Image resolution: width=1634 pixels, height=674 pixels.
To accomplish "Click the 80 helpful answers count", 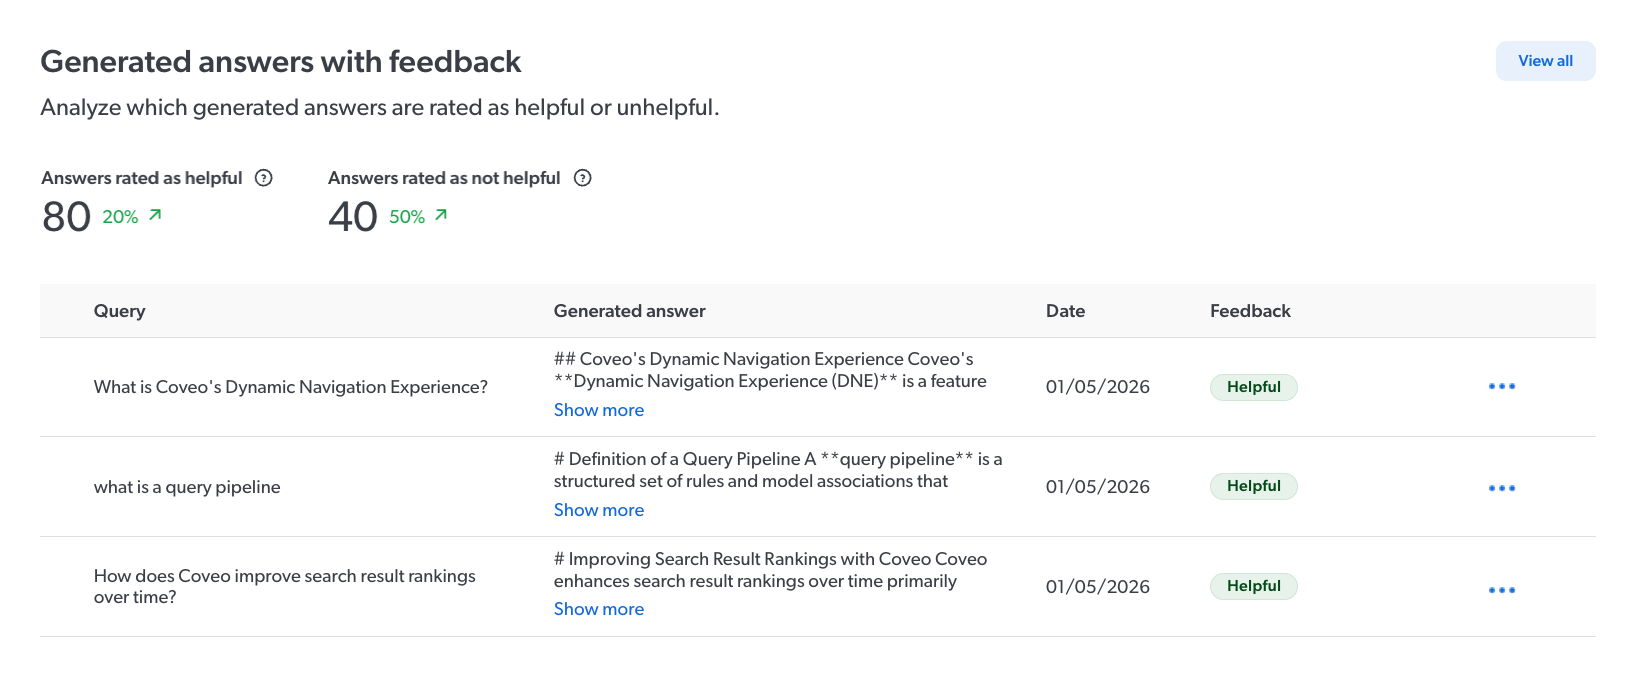I will click(64, 215).
